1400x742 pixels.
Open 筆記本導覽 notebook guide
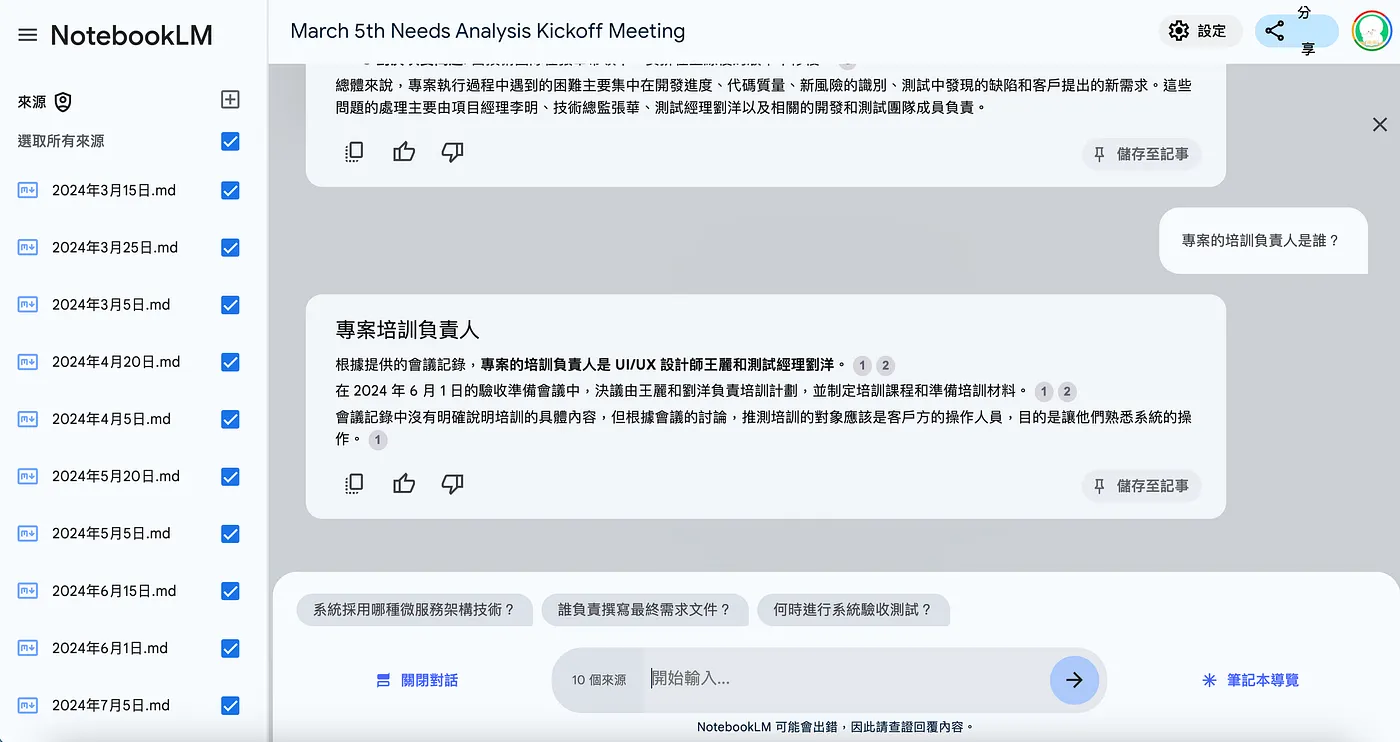(1250, 680)
